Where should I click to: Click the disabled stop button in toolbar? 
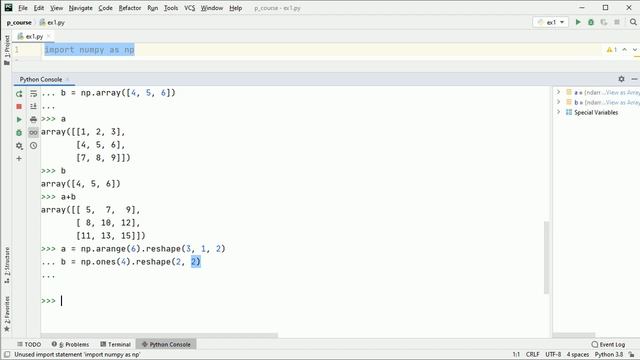click(x=617, y=22)
